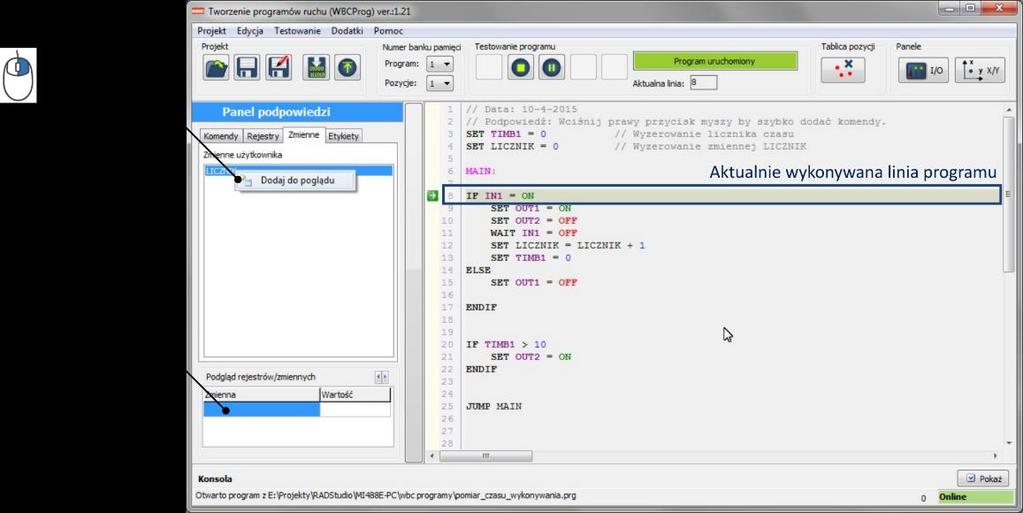1023x513 pixels.
Task: Click the WBCProg title bar app icon
Action: (x=197, y=11)
